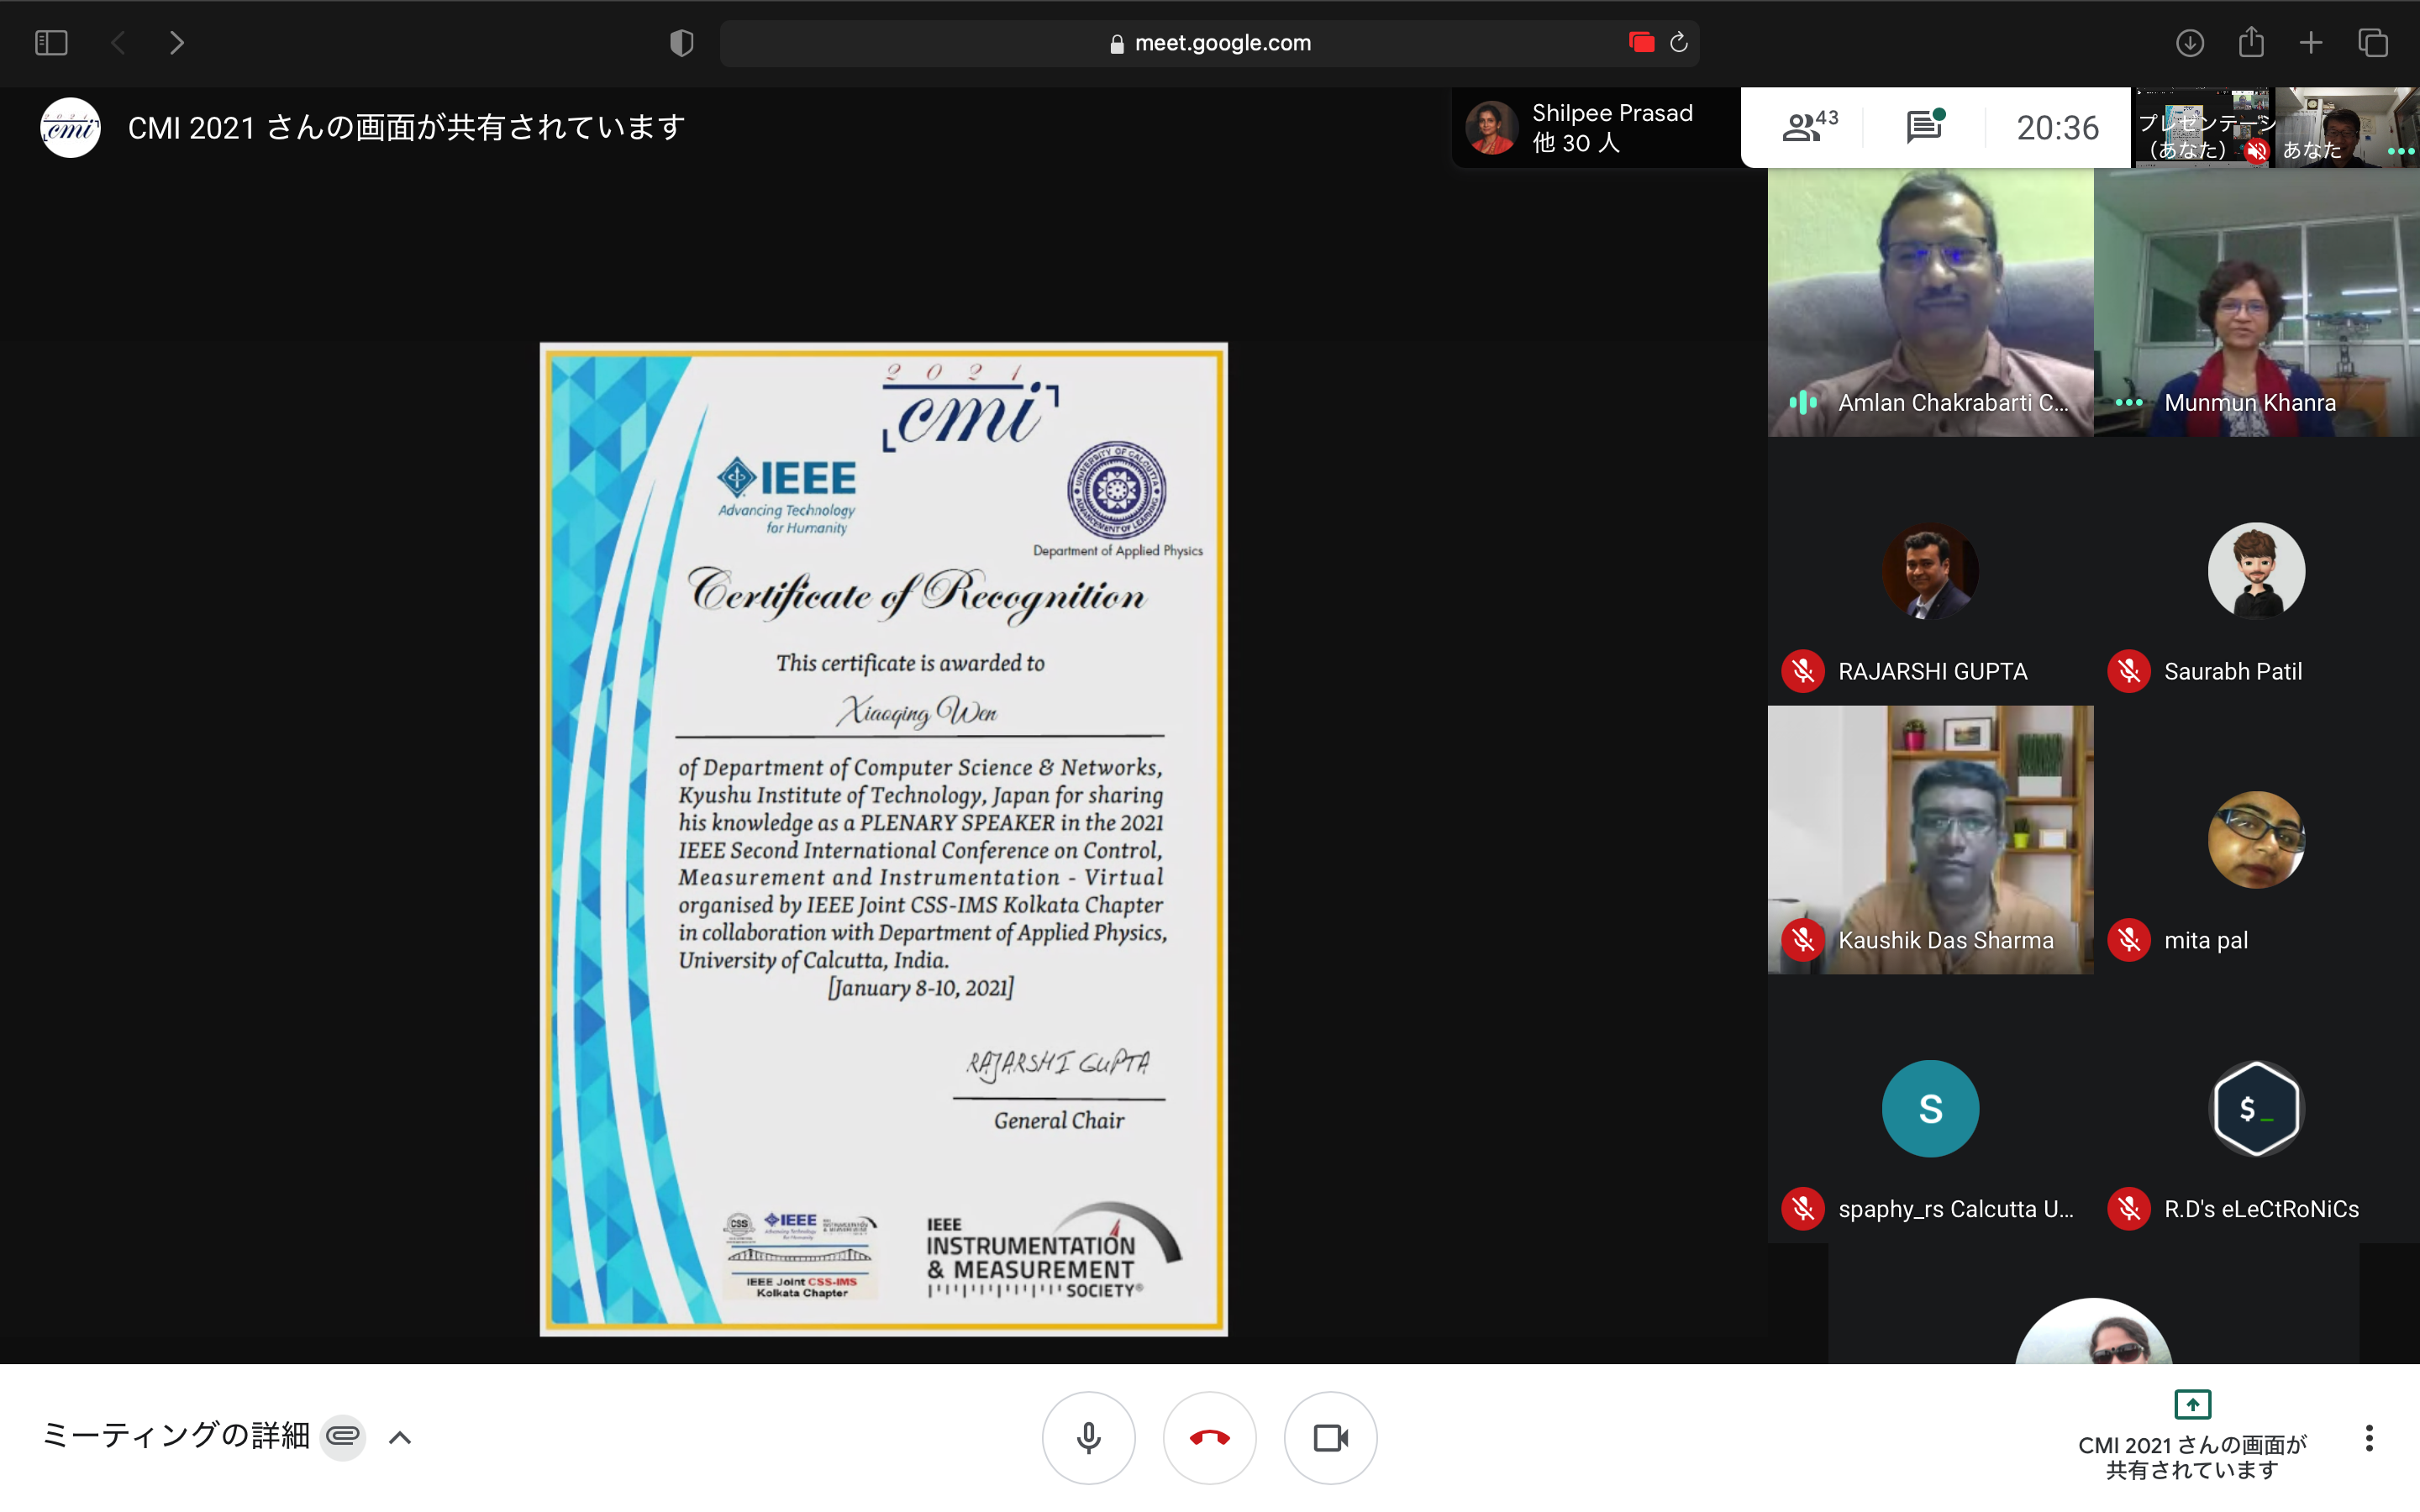Click R.D's eLeCtRoNiCs muted mic icon
Viewport: 2420px width, 1512px height.
point(2129,1209)
